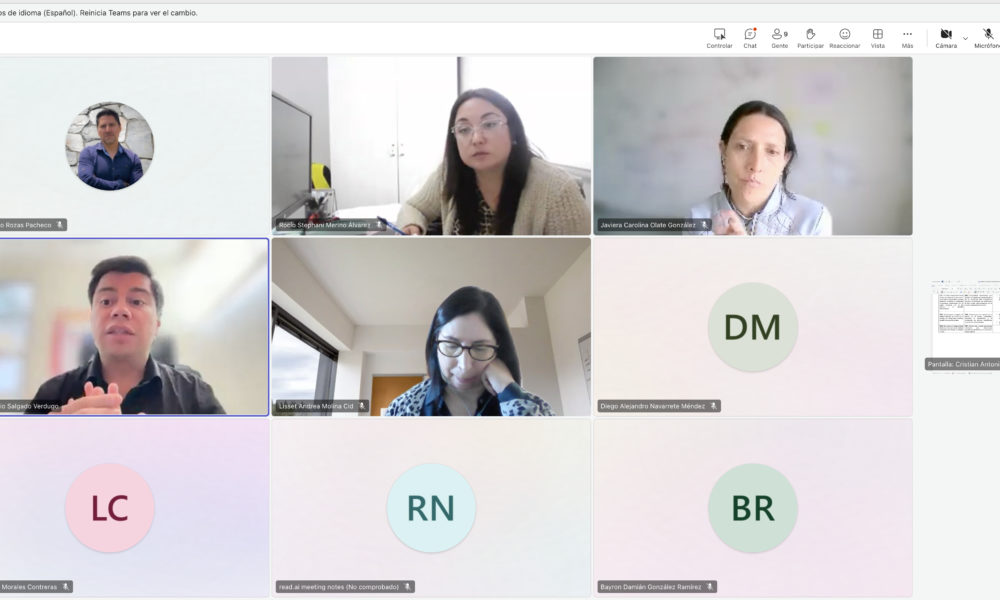Click the Rozas Pacheco profile photo
This screenshot has width=1000, height=600.
click(110, 146)
